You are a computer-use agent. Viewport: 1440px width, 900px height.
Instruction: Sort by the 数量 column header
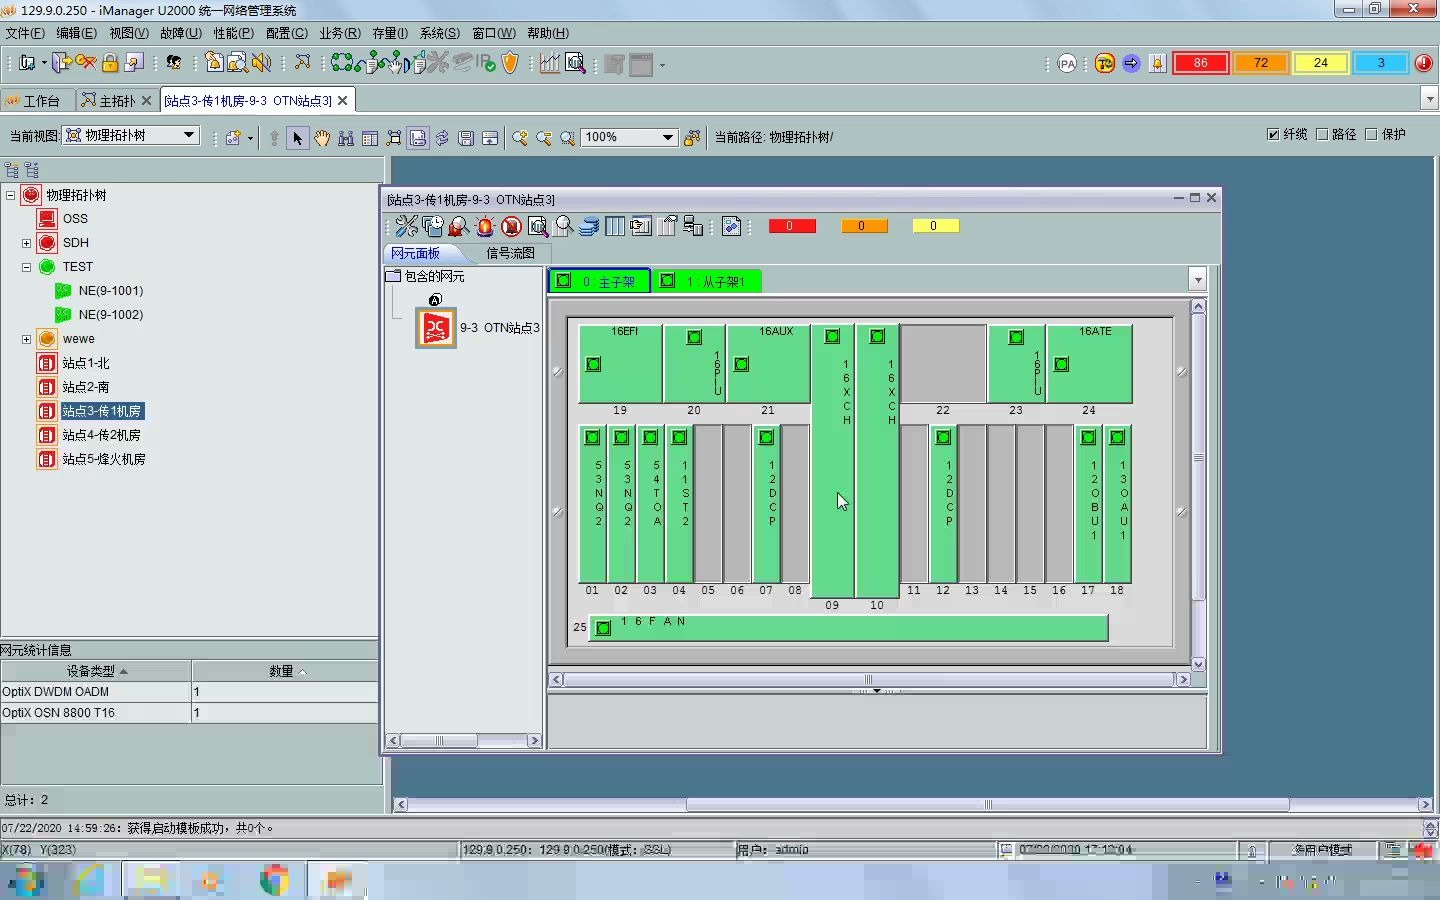click(286, 671)
